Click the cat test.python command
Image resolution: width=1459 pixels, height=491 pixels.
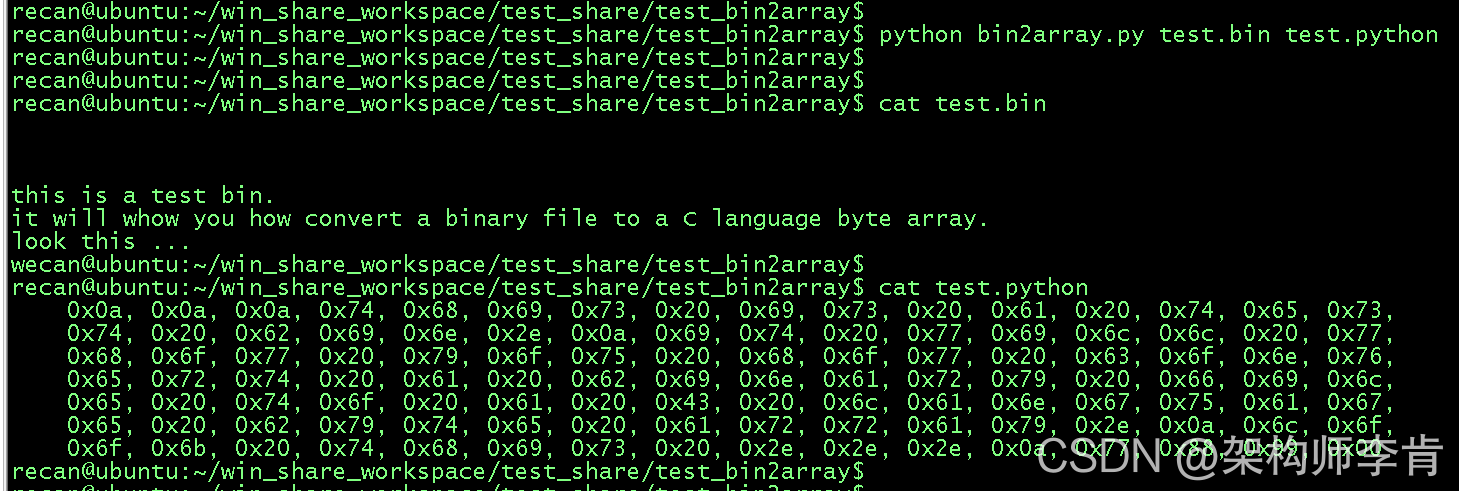coord(983,288)
